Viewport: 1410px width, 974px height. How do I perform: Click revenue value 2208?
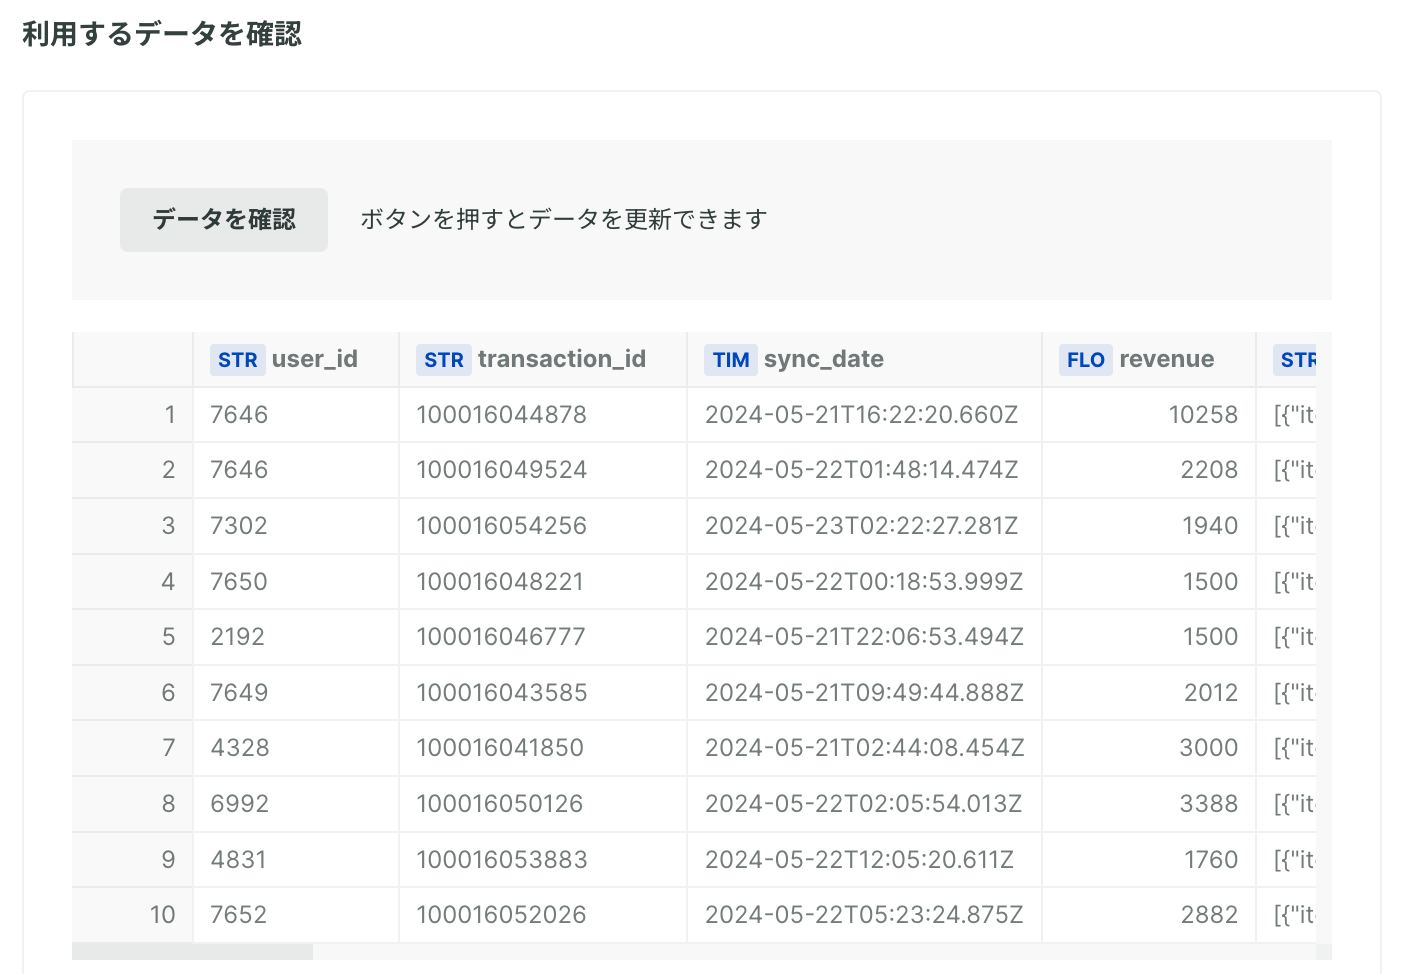click(1209, 470)
